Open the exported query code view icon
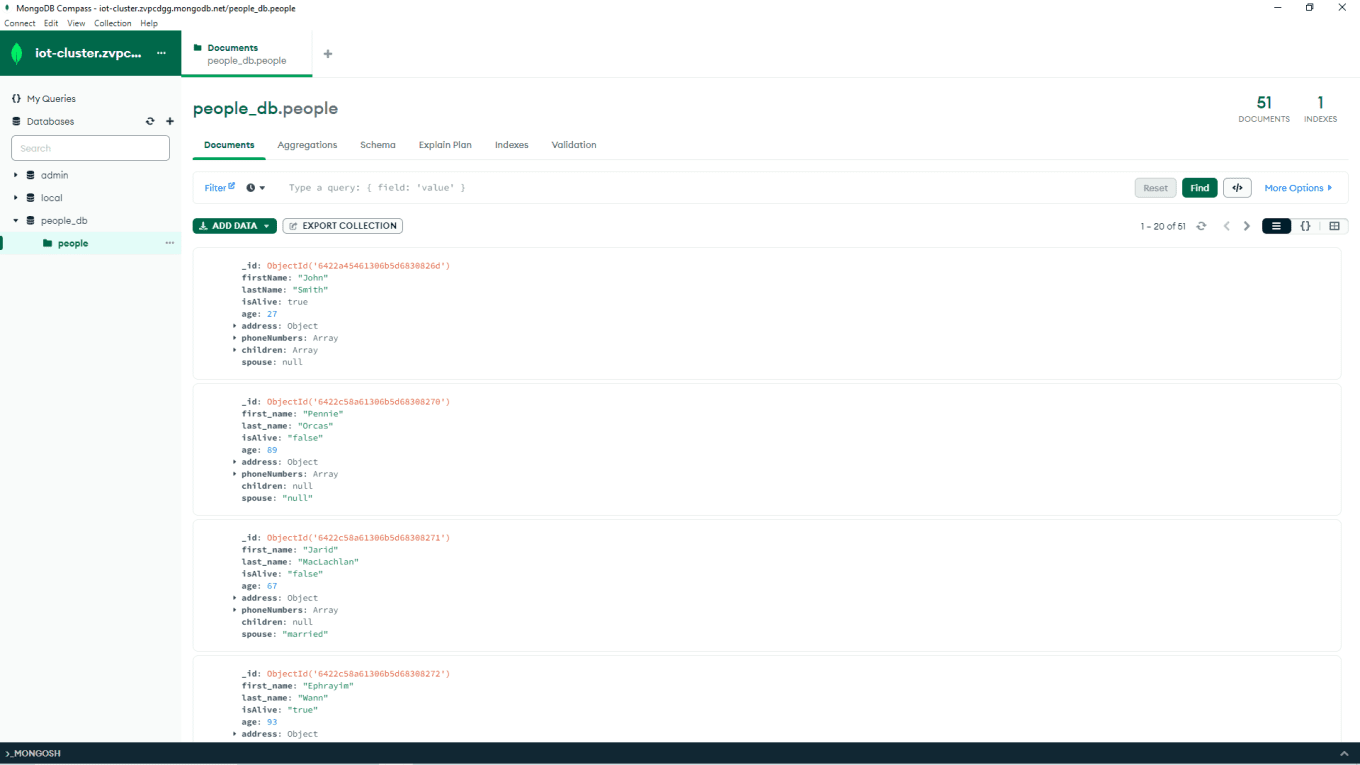 coord(1237,187)
